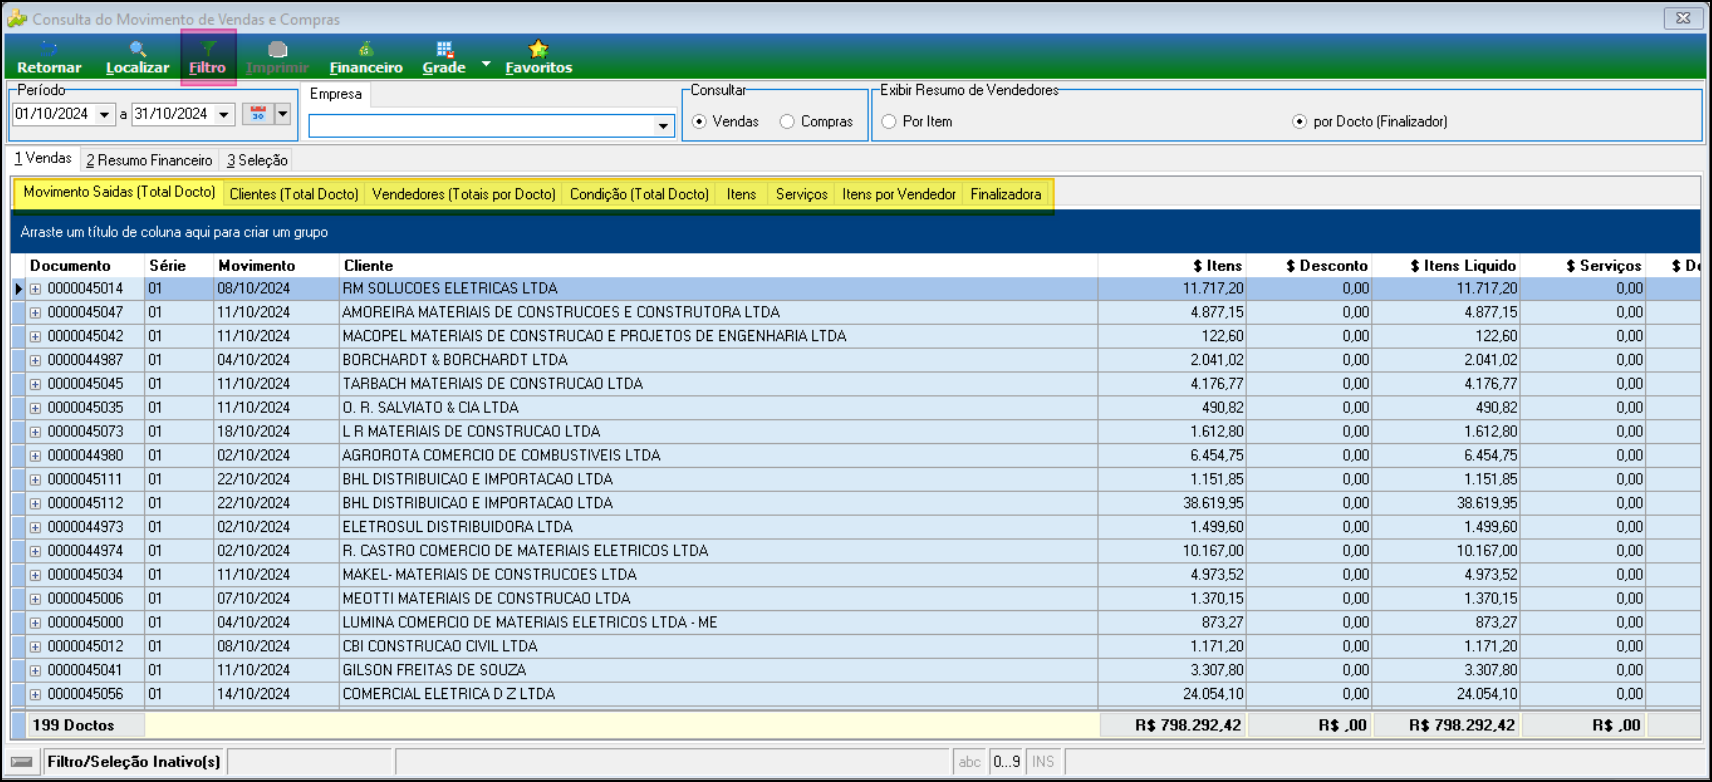Screen dimensions: 1712x782
Task: Select the Por Item radio option
Action: (889, 122)
